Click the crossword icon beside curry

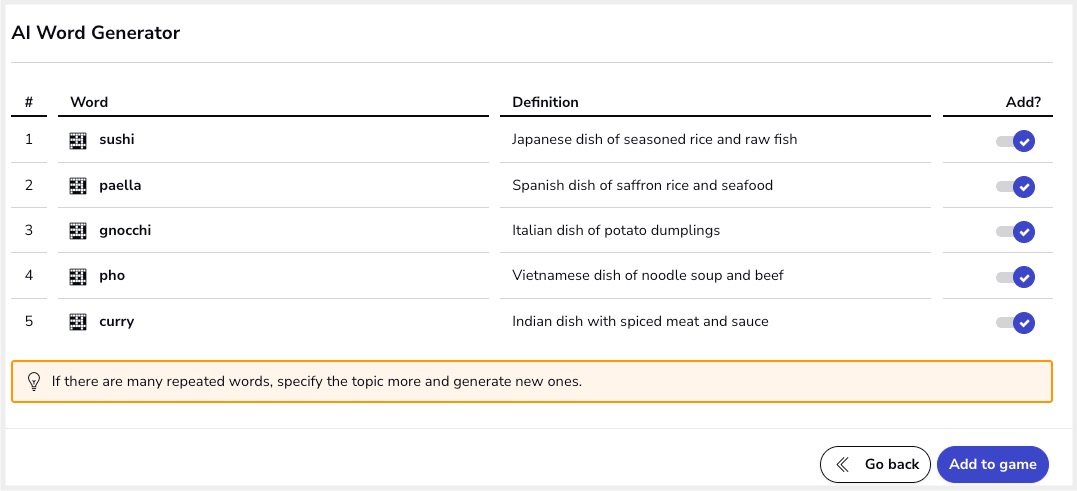click(x=78, y=322)
